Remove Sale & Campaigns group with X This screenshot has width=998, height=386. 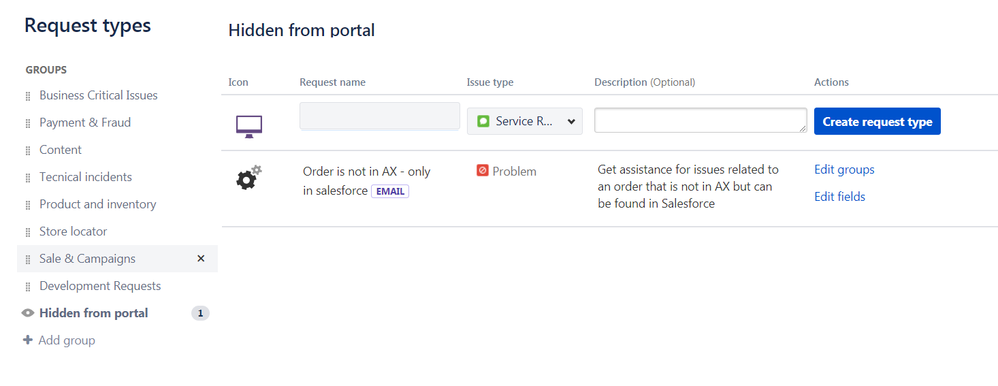click(201, 259)
